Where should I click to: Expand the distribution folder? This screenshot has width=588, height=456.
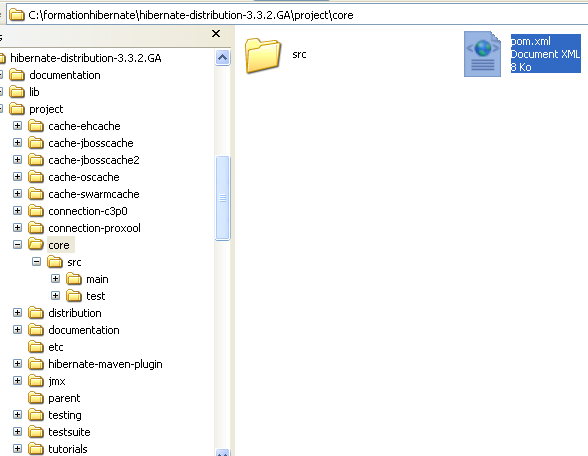(x=17, y=313)
